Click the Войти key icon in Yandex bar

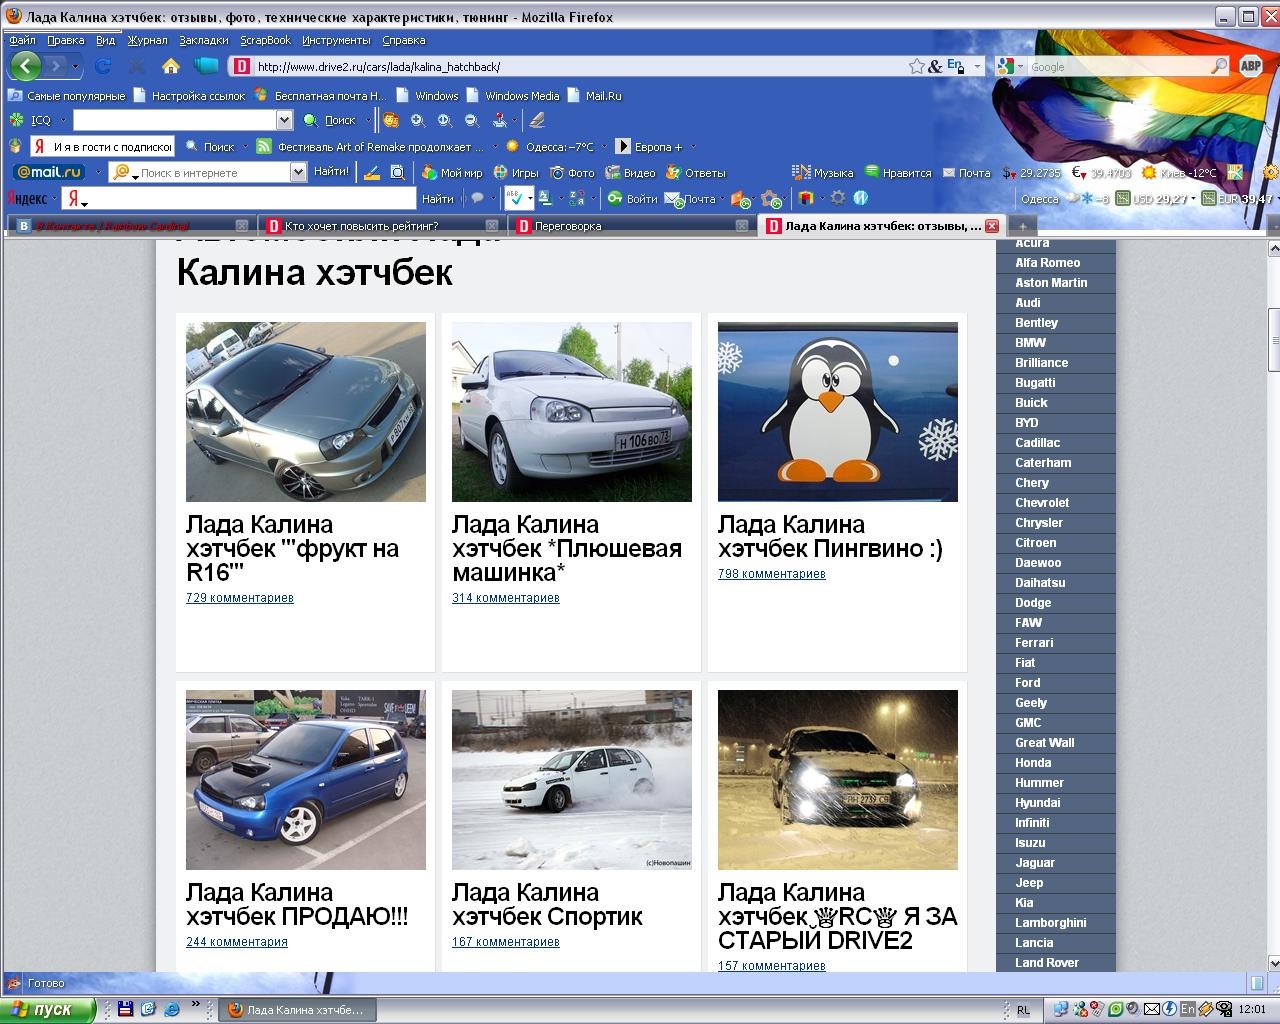click(632, 198)
